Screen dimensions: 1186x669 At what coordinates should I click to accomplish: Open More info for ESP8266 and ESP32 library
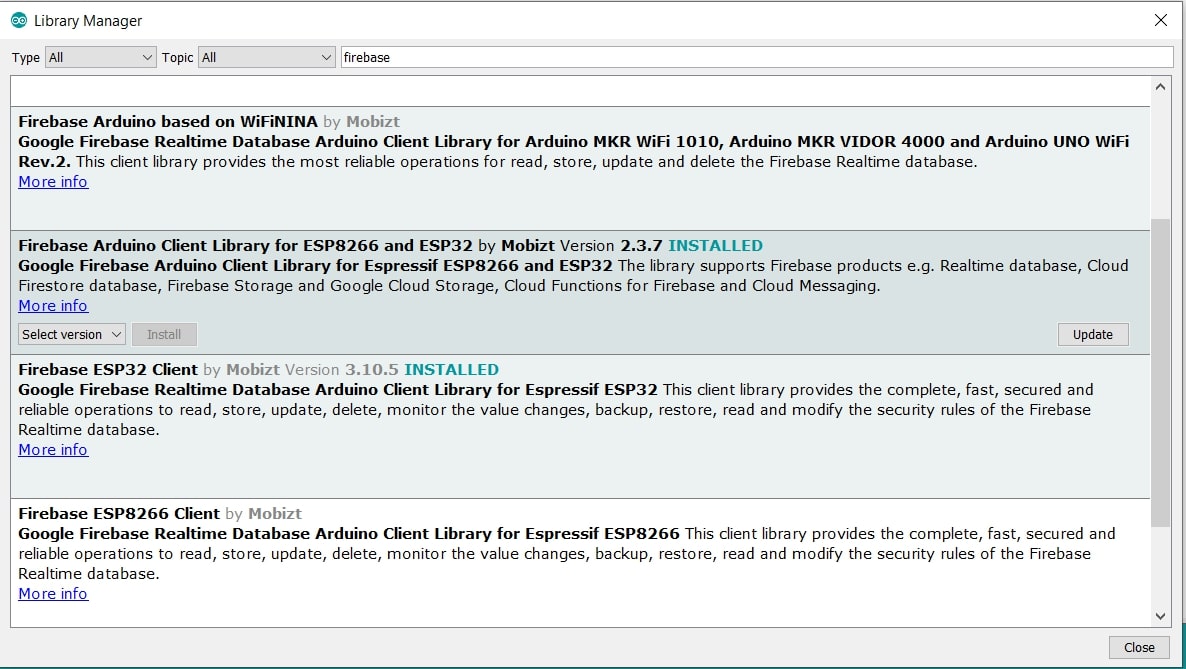click(53, 306)
